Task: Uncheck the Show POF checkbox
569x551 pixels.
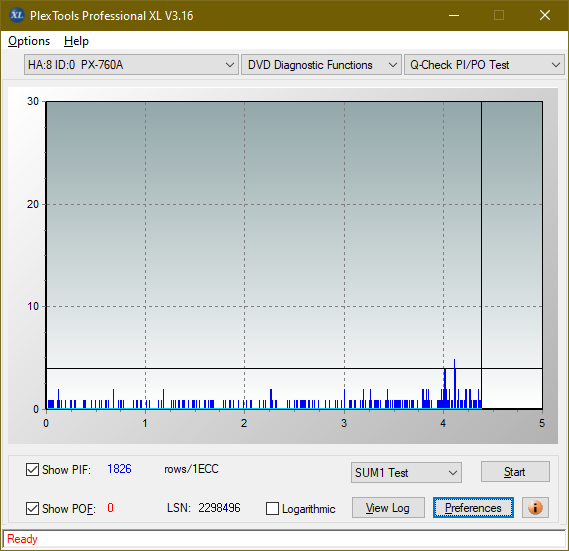Action: (32, 509)
